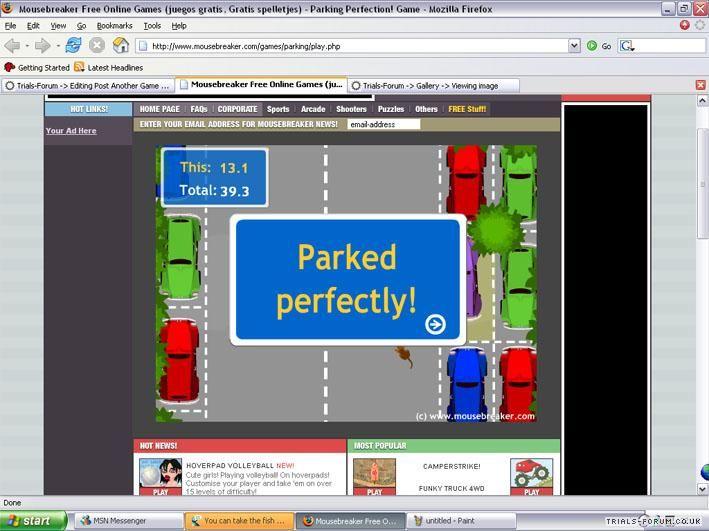Image resolution: width=709 pixels, height=531 pixels.
Task: Open the FAQs site link
Action: [x=199, y=109]
